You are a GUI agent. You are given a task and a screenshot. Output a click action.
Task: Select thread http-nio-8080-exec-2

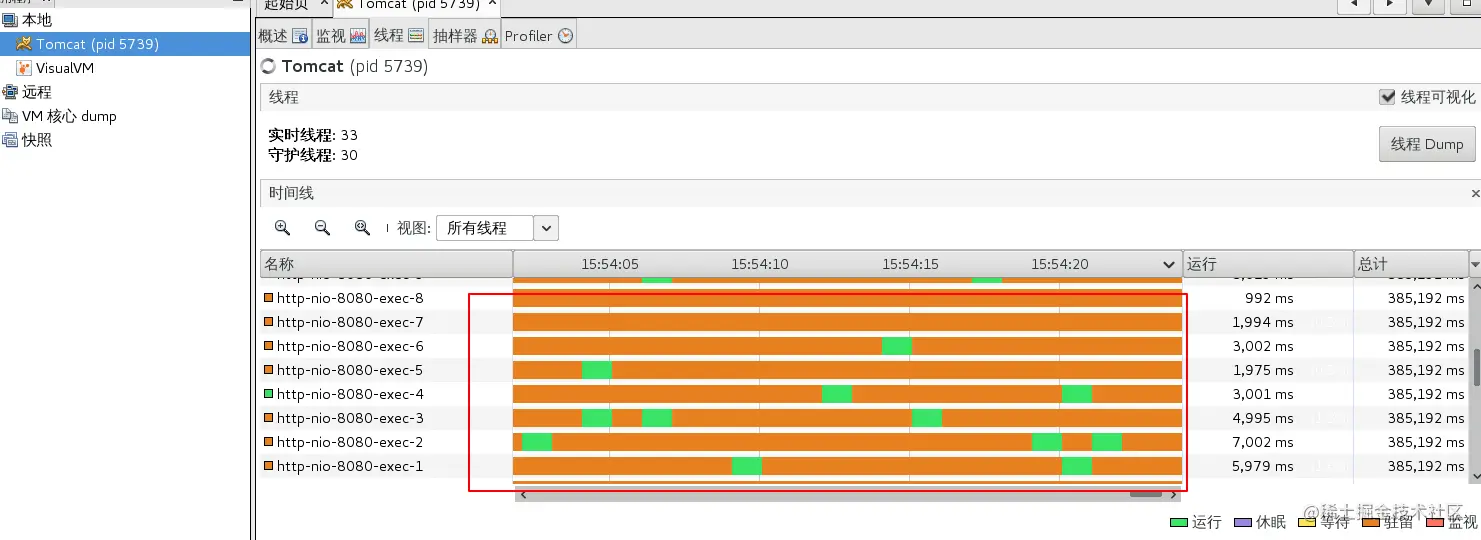click(x=350, y=442)
